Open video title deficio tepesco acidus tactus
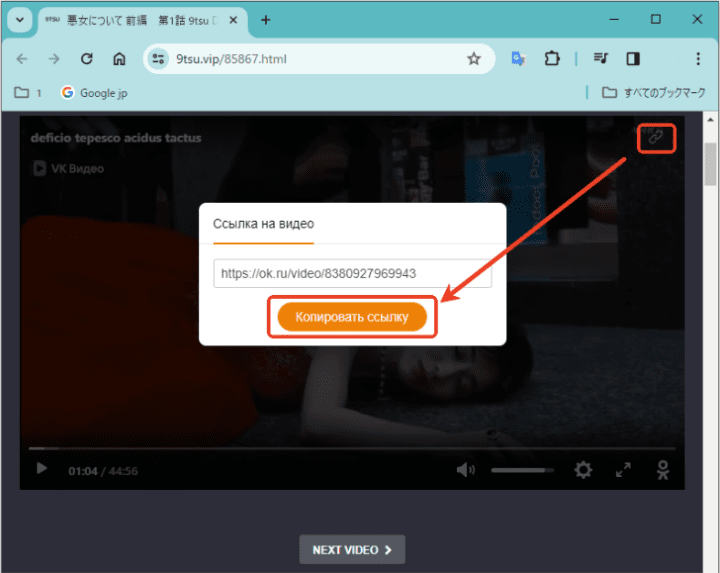This screenshot has height=573, width=720. 116,138
